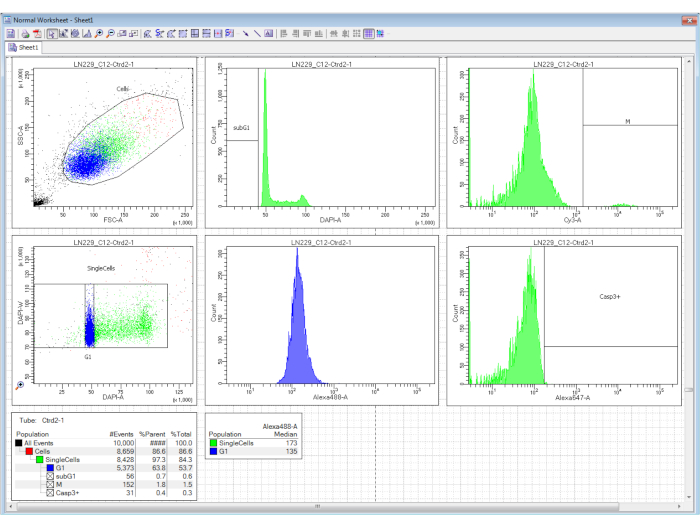This screenshot has height=515, width=700.
Task: Click the Zoom In magnifier tool
Action: tap(98, 34)
